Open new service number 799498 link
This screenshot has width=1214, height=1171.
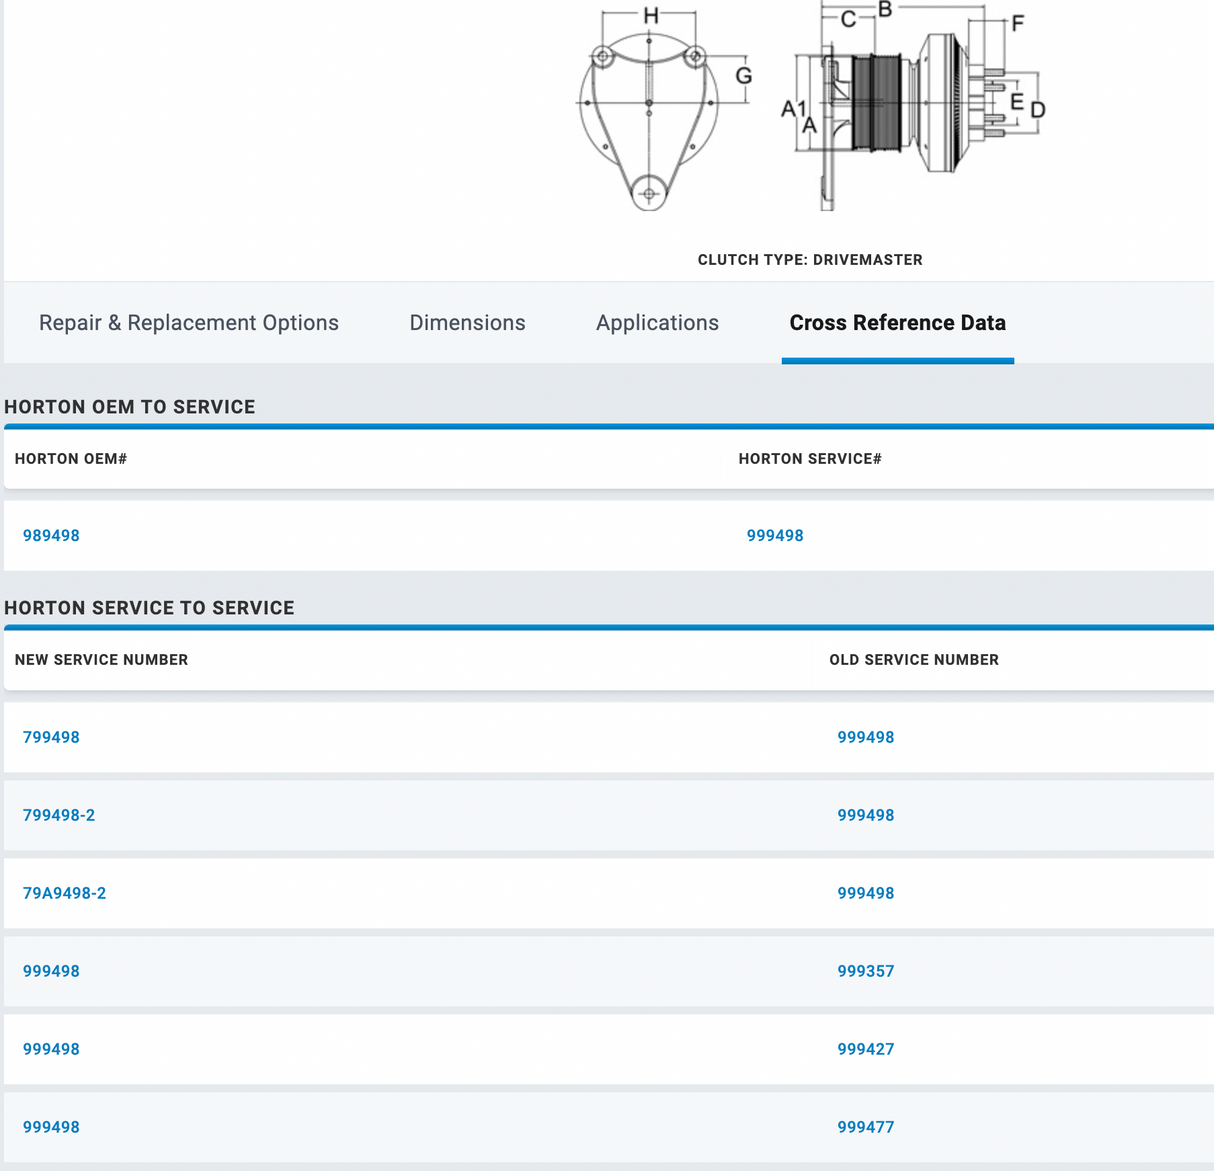point(51,738)
